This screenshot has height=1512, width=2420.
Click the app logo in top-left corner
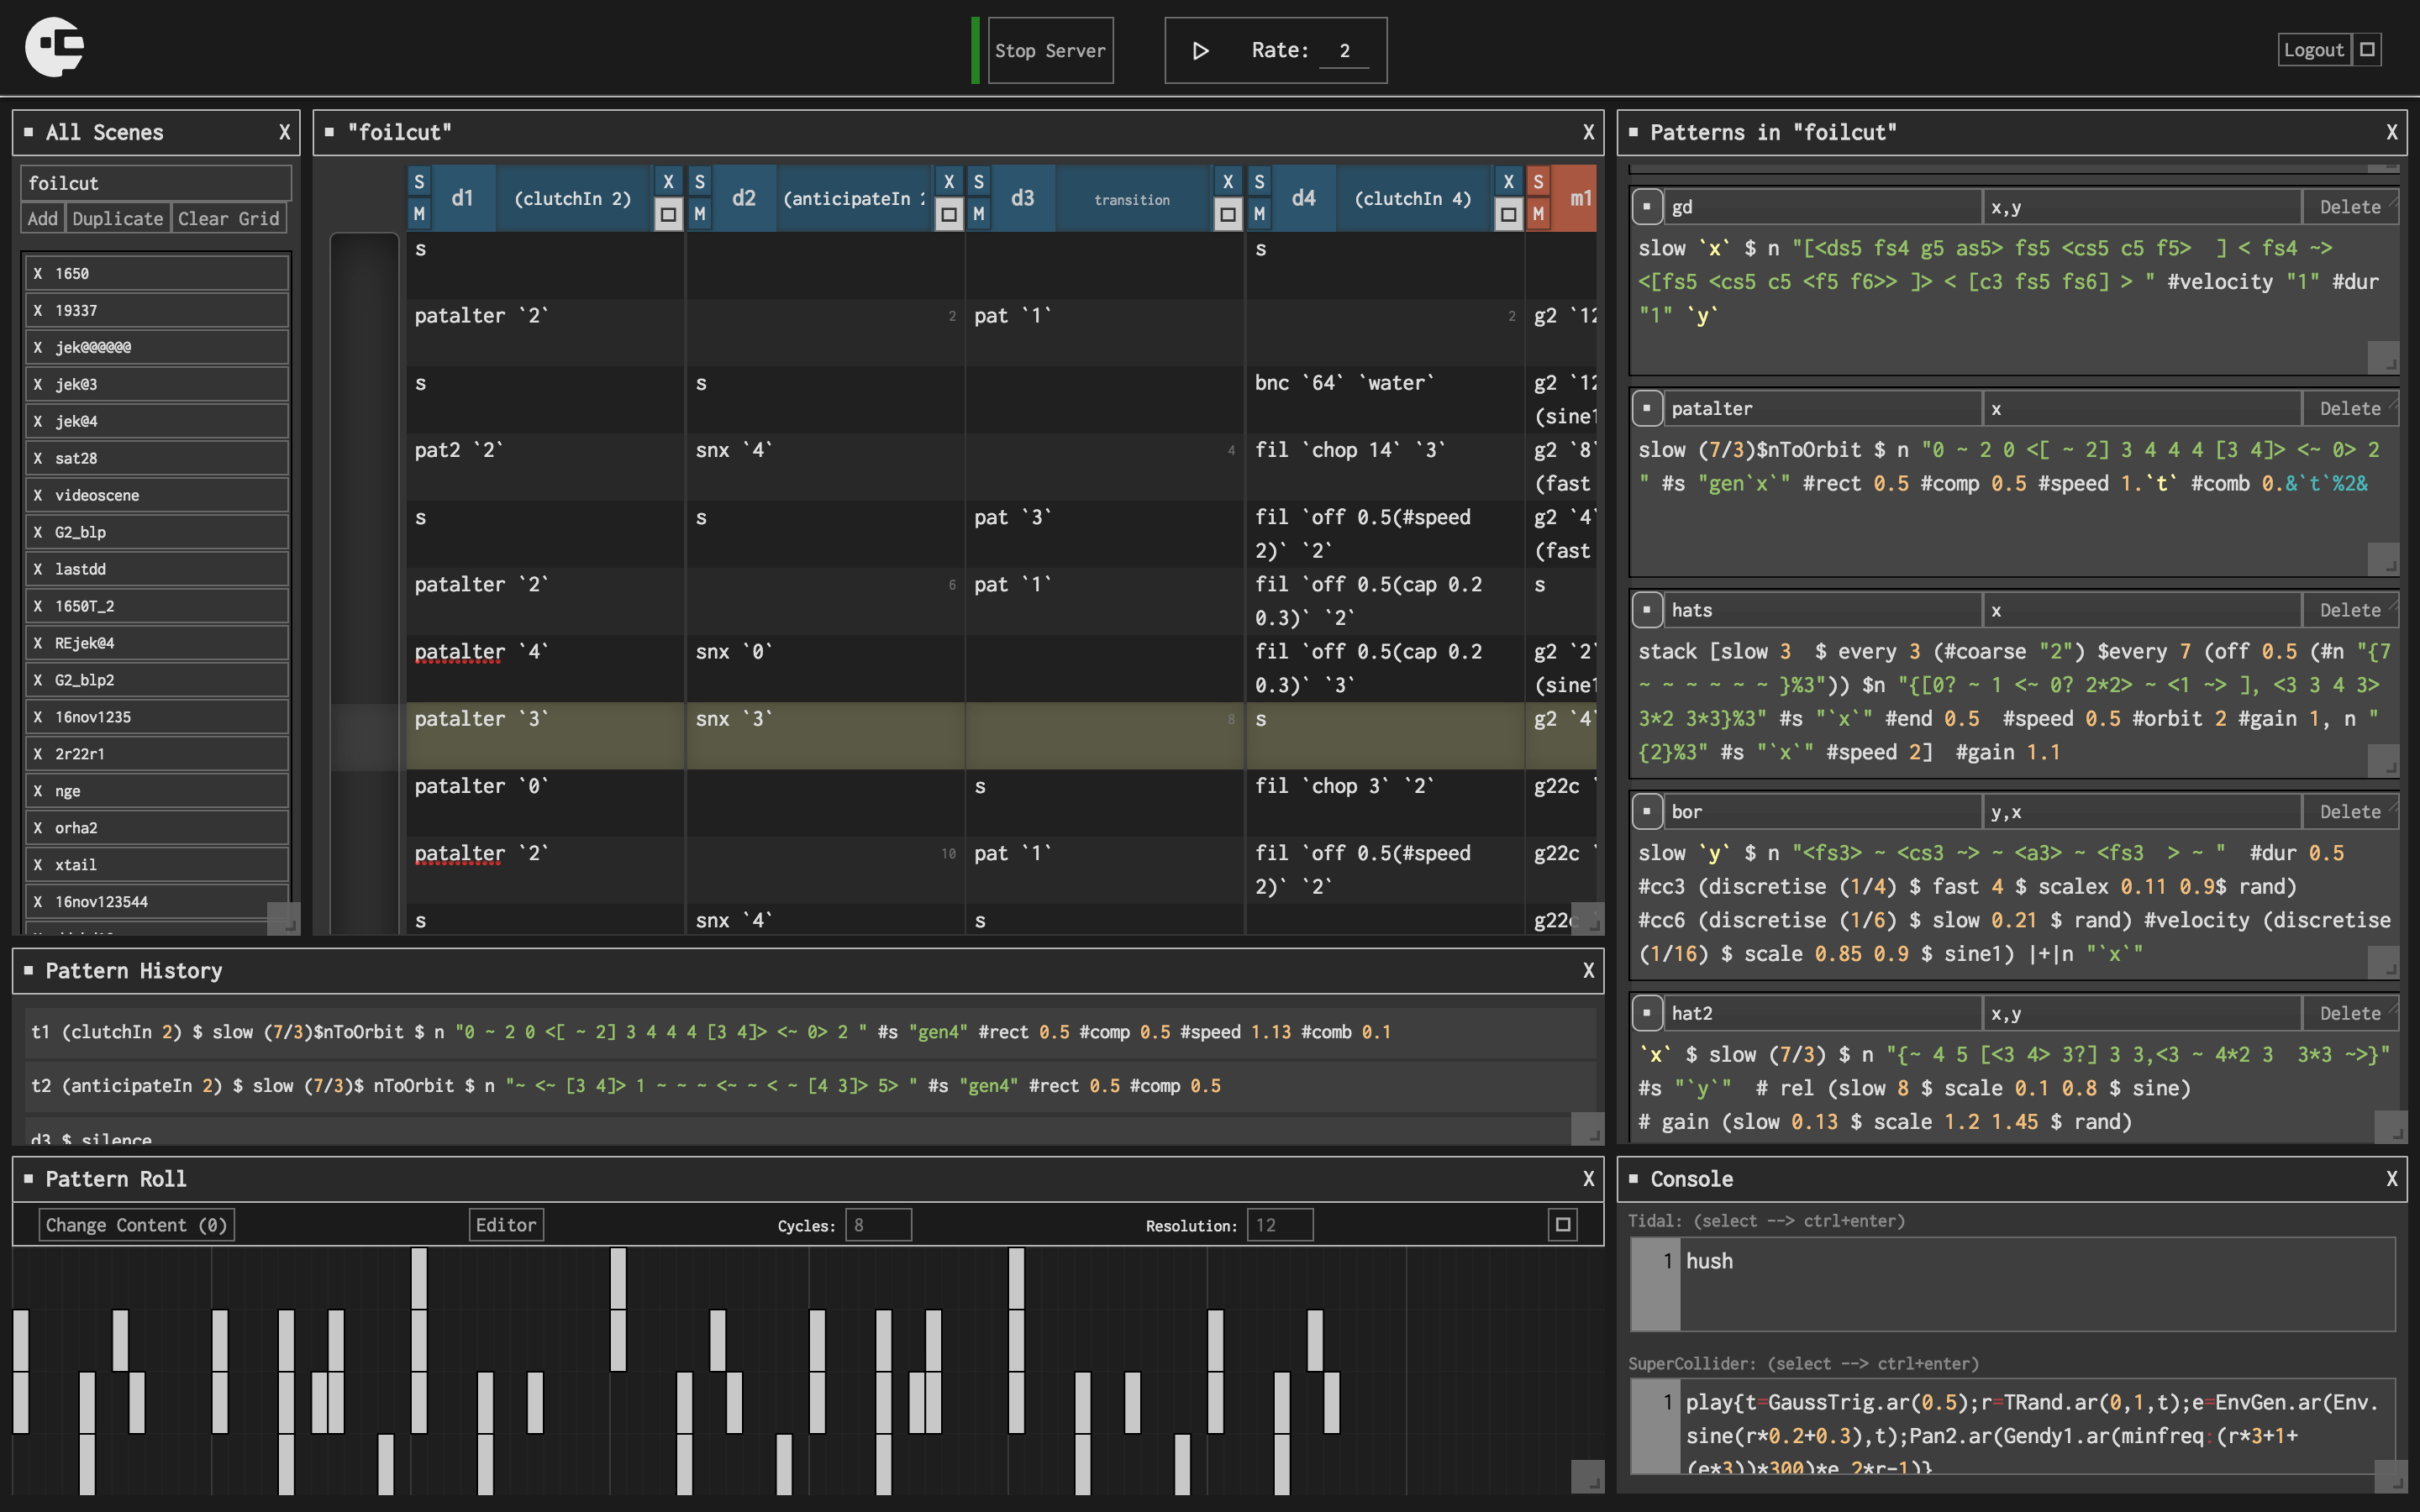pos(54,47)
